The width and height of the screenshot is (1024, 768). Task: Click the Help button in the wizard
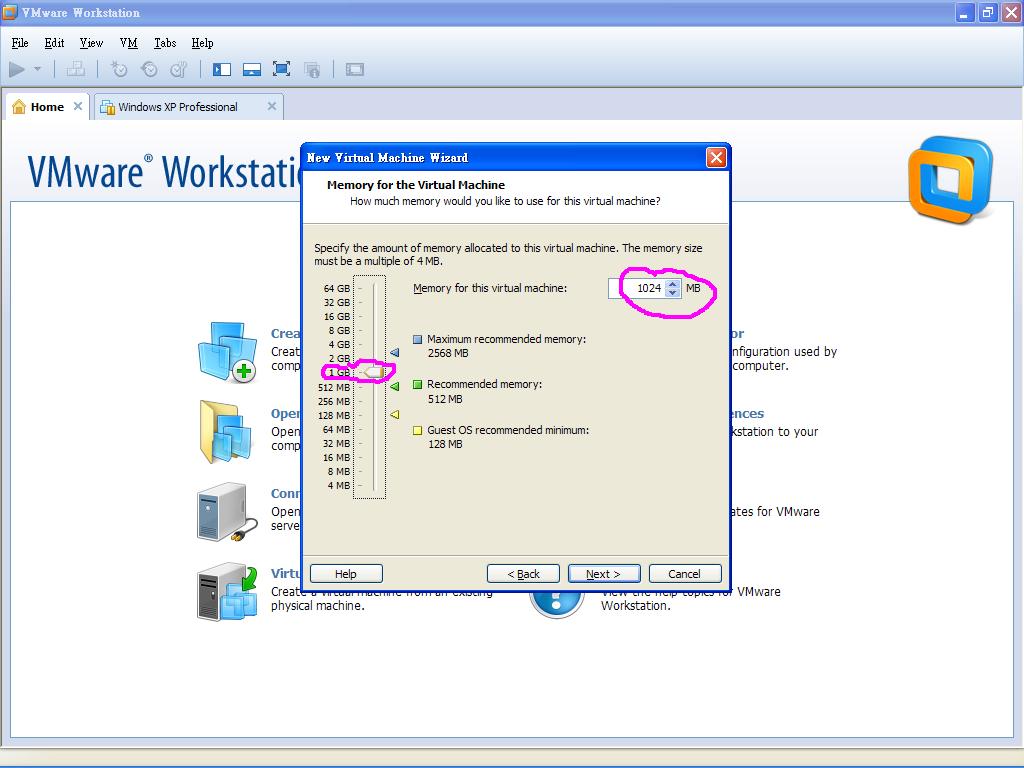tap(346, 573)
